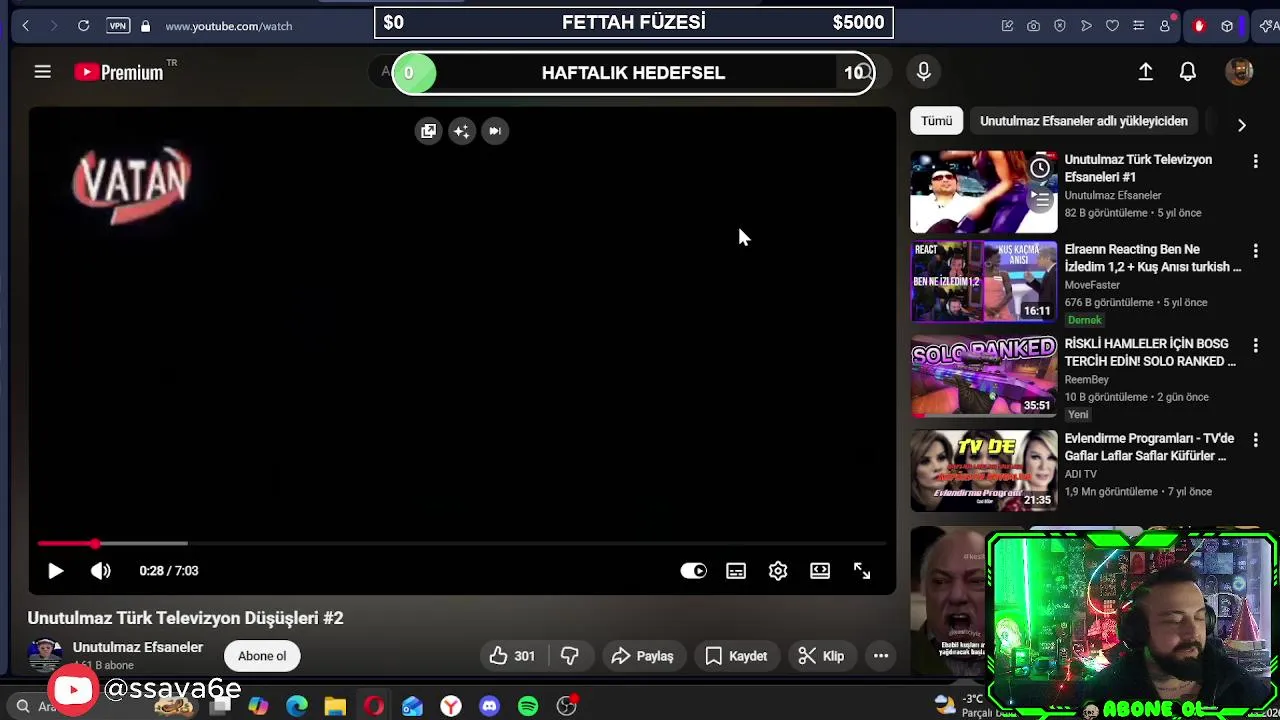Image resolution: width=1280 pixels, height=720 pixels.
Task: Show more filter chips with right chevron
Action: click(1242, 125)
